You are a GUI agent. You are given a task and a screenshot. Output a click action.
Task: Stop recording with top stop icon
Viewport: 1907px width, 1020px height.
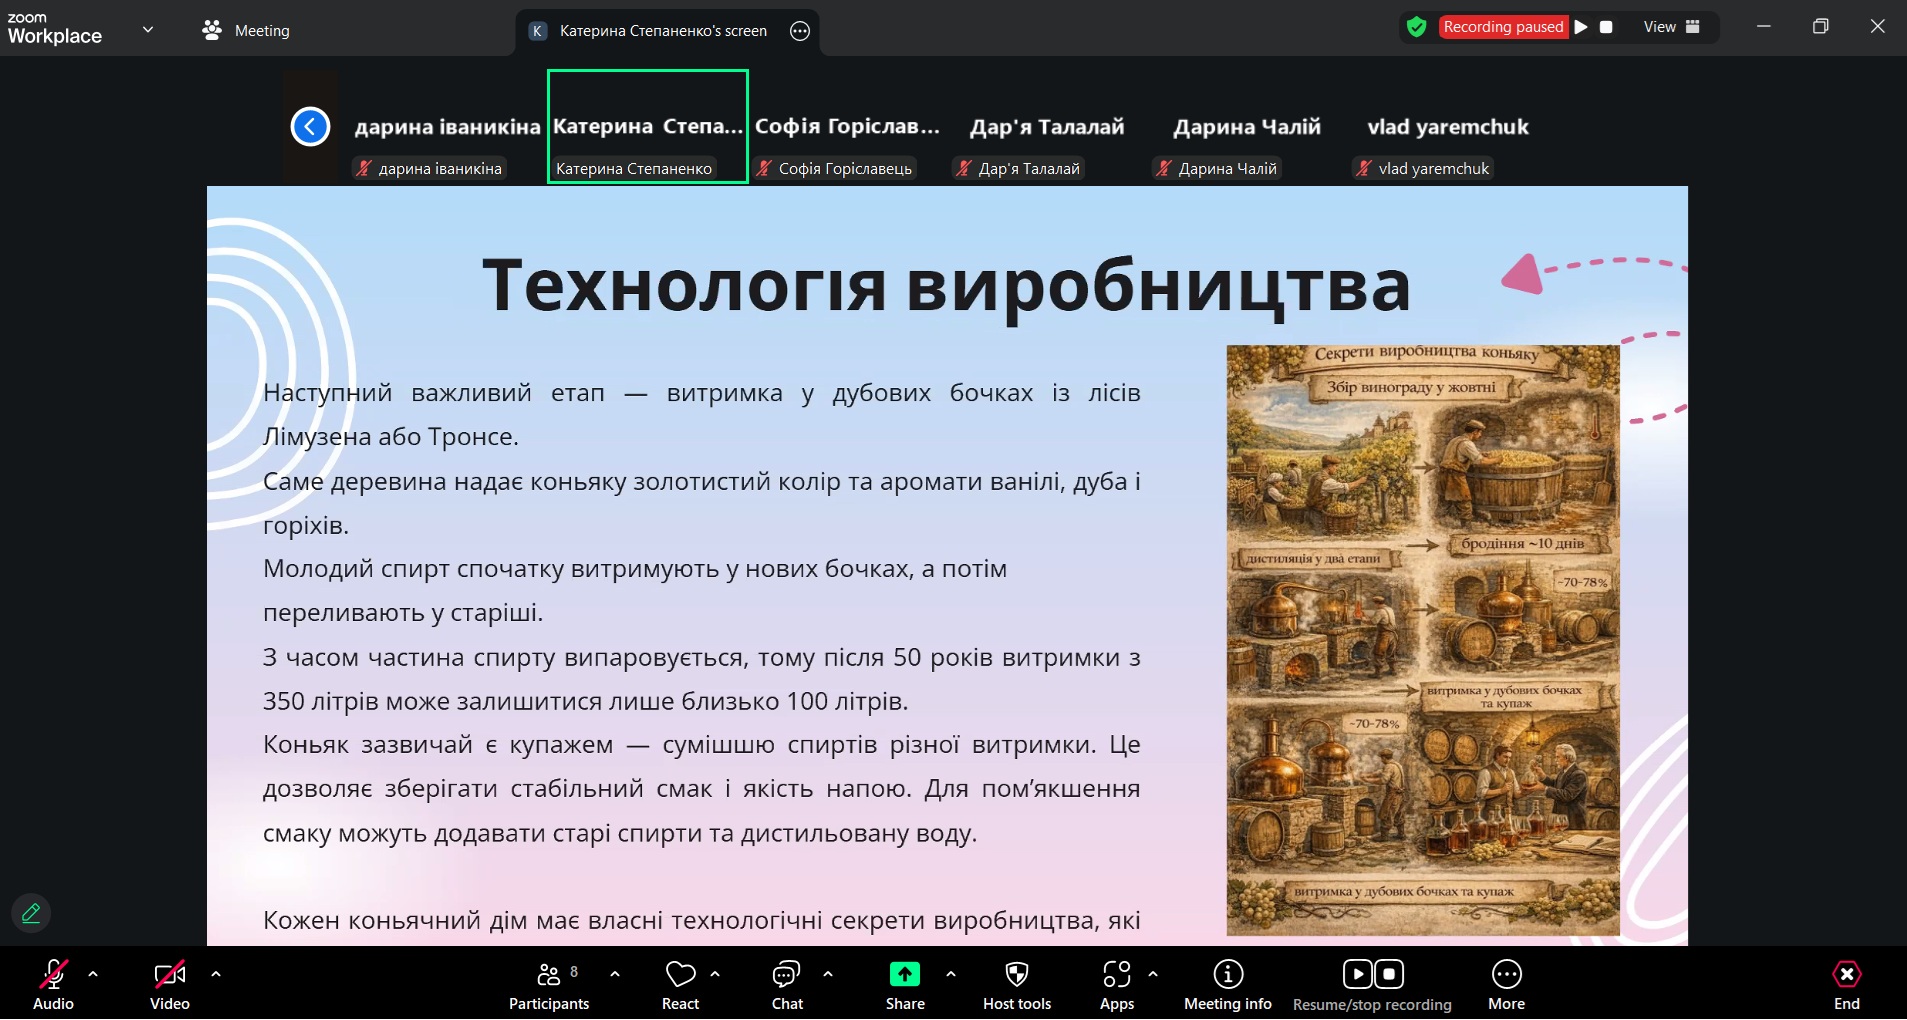coord(1606,27)
